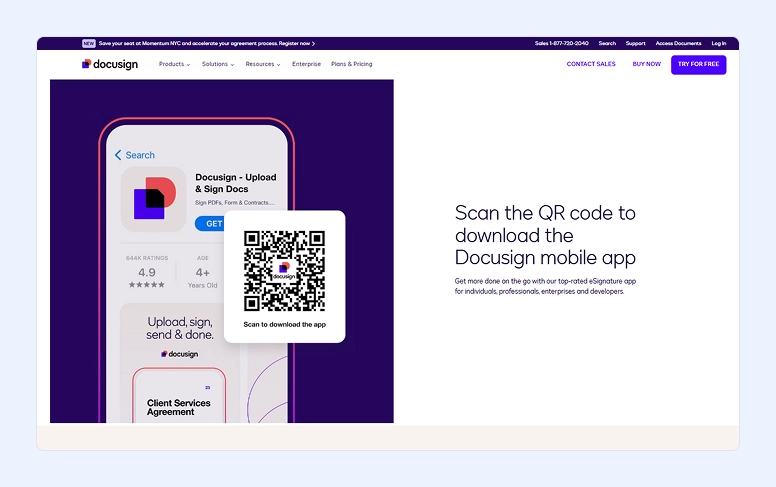776x487 pixels.
Task: Click the small docusign logo under 'Upload, sign'
Action: pos(180,354)
